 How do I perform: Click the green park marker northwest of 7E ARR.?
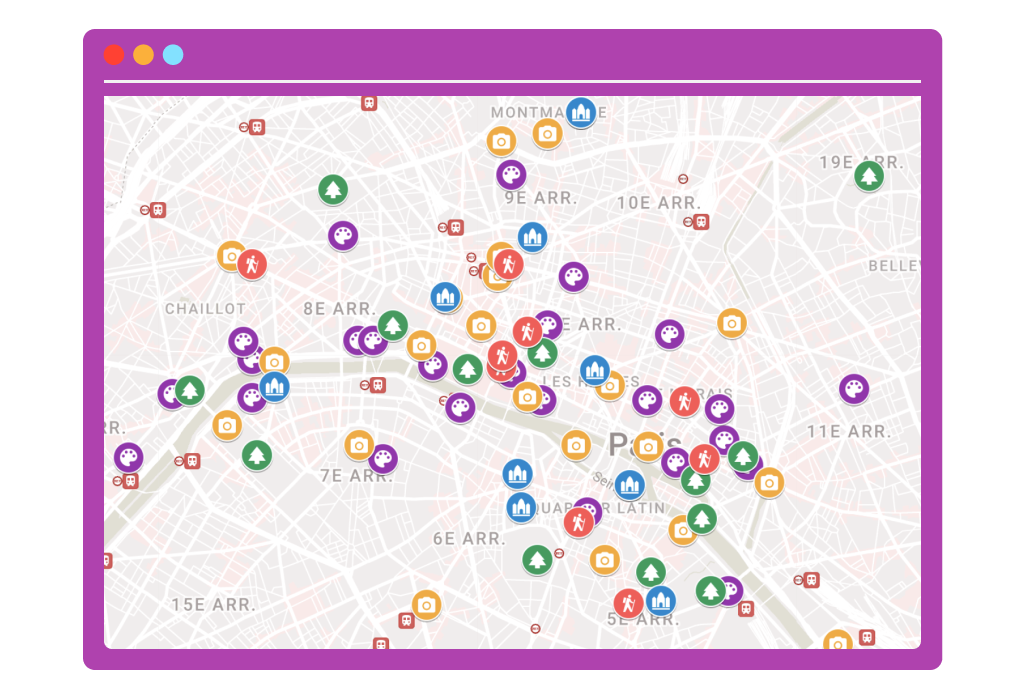[x=257, y=455]
